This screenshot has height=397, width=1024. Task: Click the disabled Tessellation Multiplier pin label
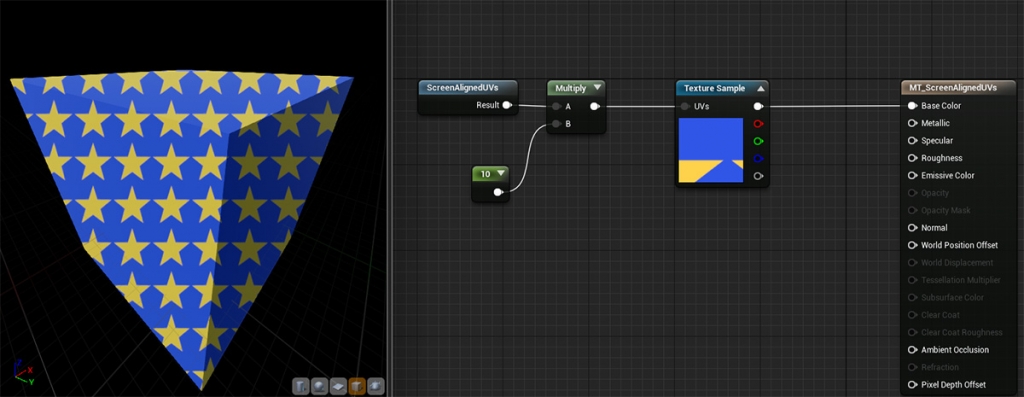click(x=961, y=280)
